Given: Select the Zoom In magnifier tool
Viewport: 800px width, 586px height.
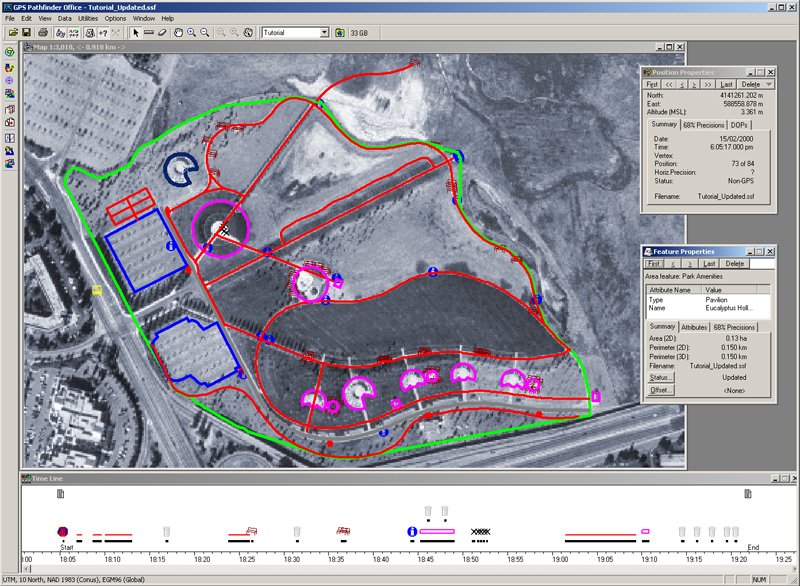Looking at the screenshot, I should click(191, 33).
